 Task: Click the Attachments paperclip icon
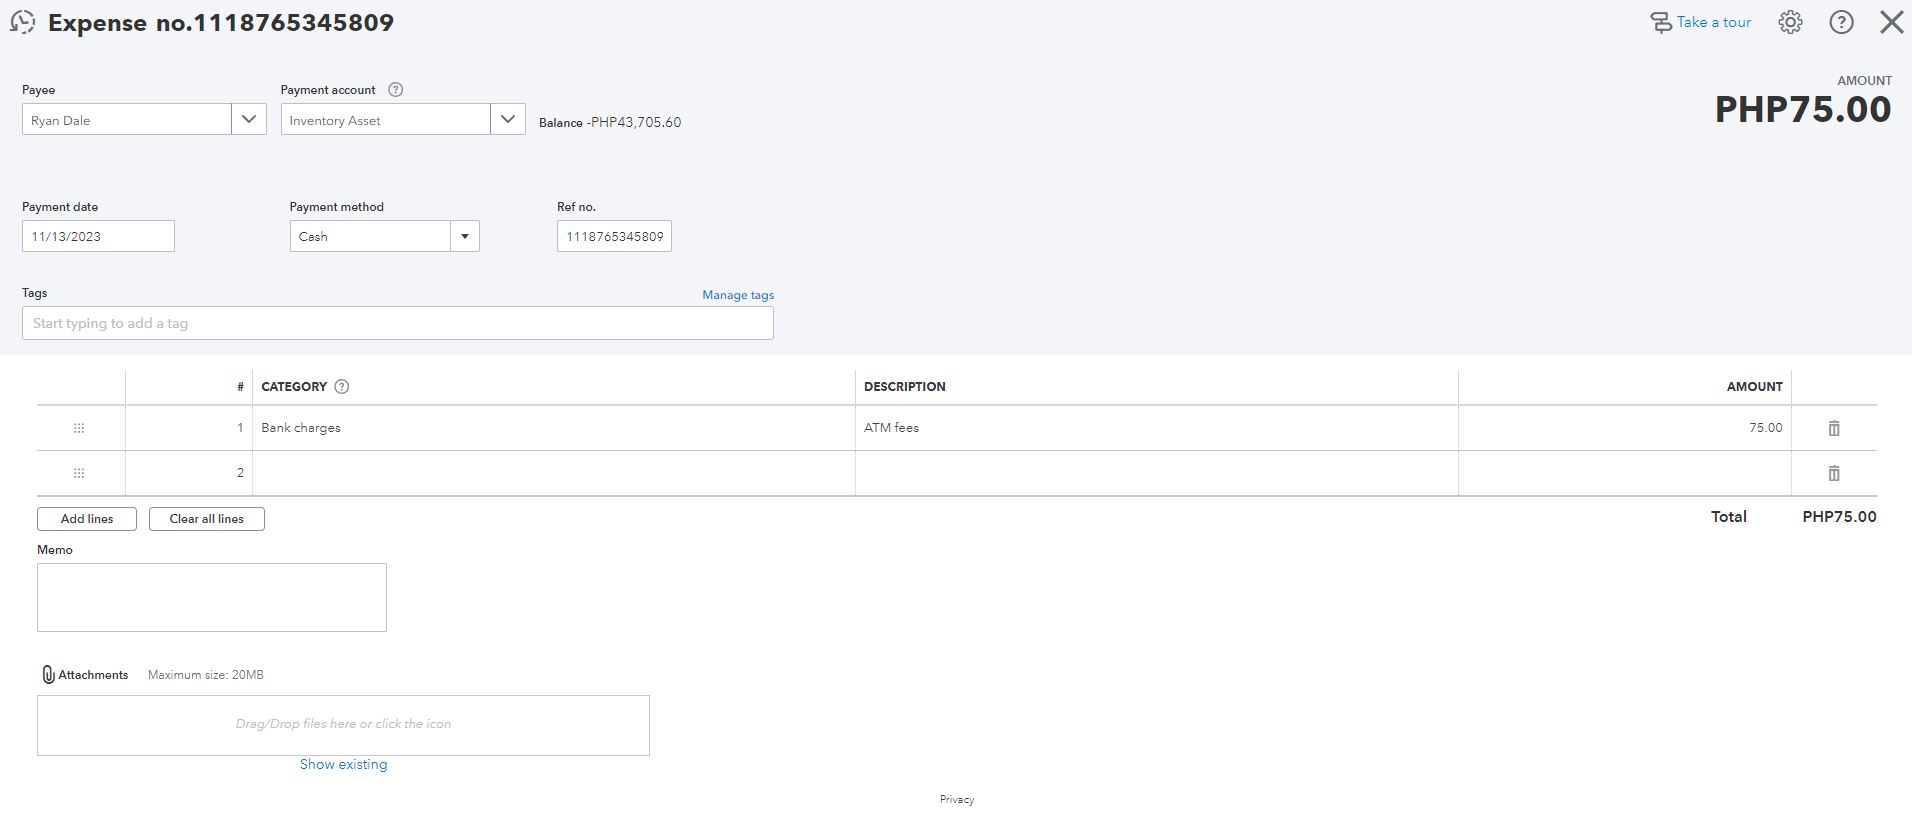point(47,675)
